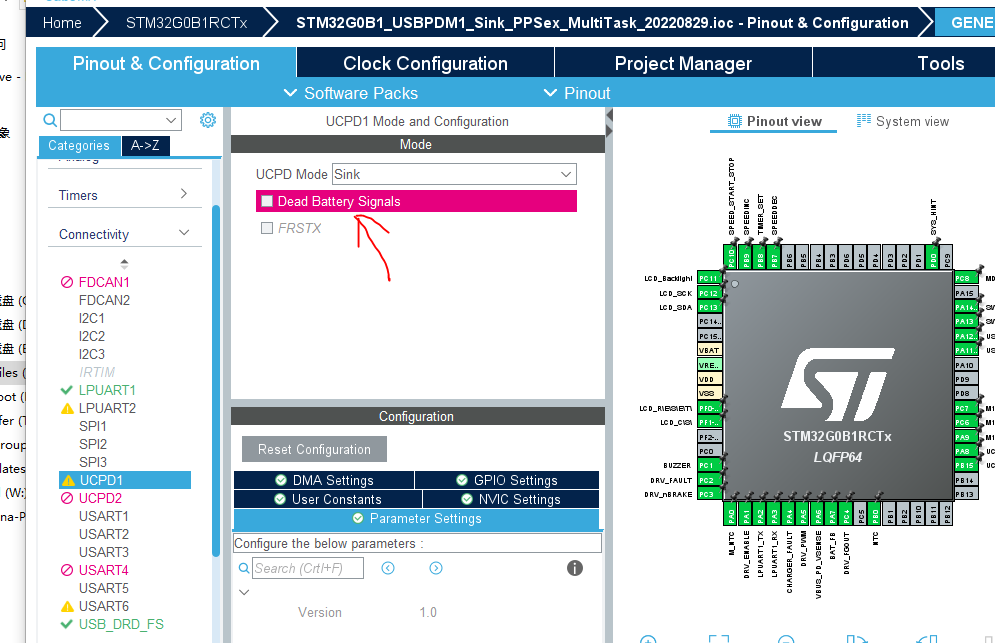Select UCPD1 in the peripheral list
This screenshot has width=995, height=643.
click(125, 481)
